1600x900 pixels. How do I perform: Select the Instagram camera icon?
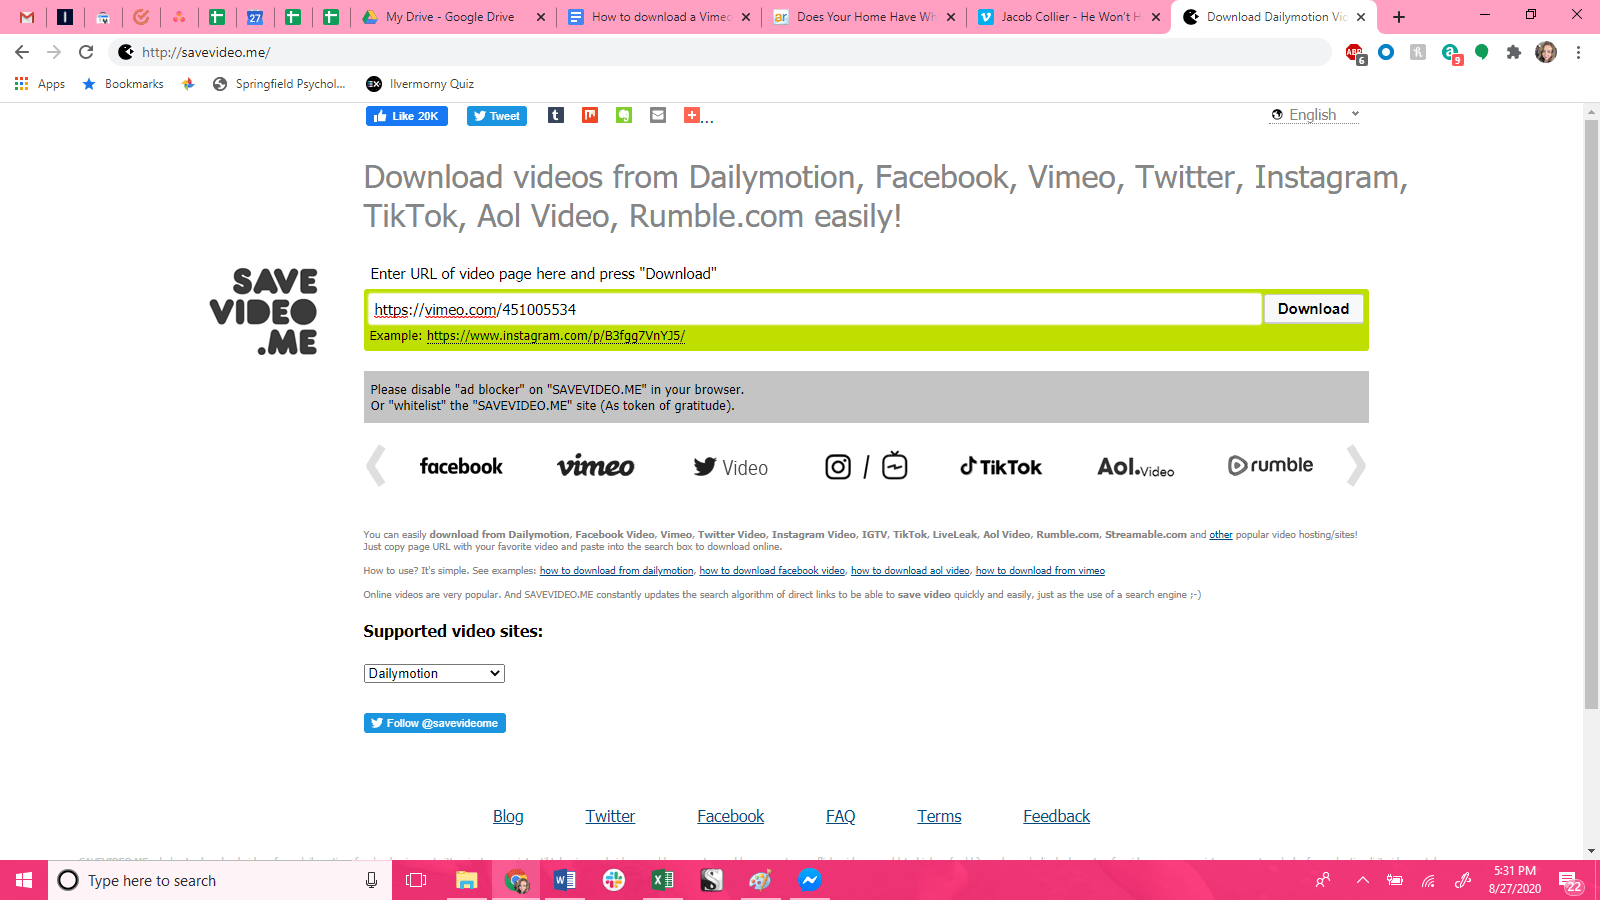click(x=838, y=467)
